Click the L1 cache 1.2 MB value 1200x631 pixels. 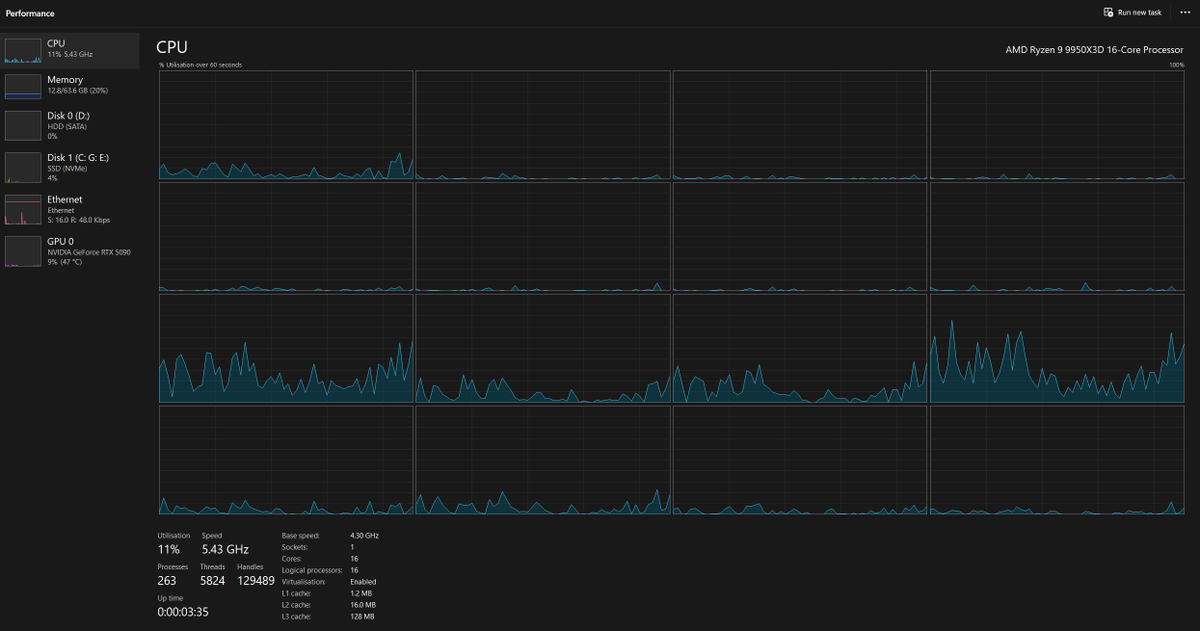362,593
